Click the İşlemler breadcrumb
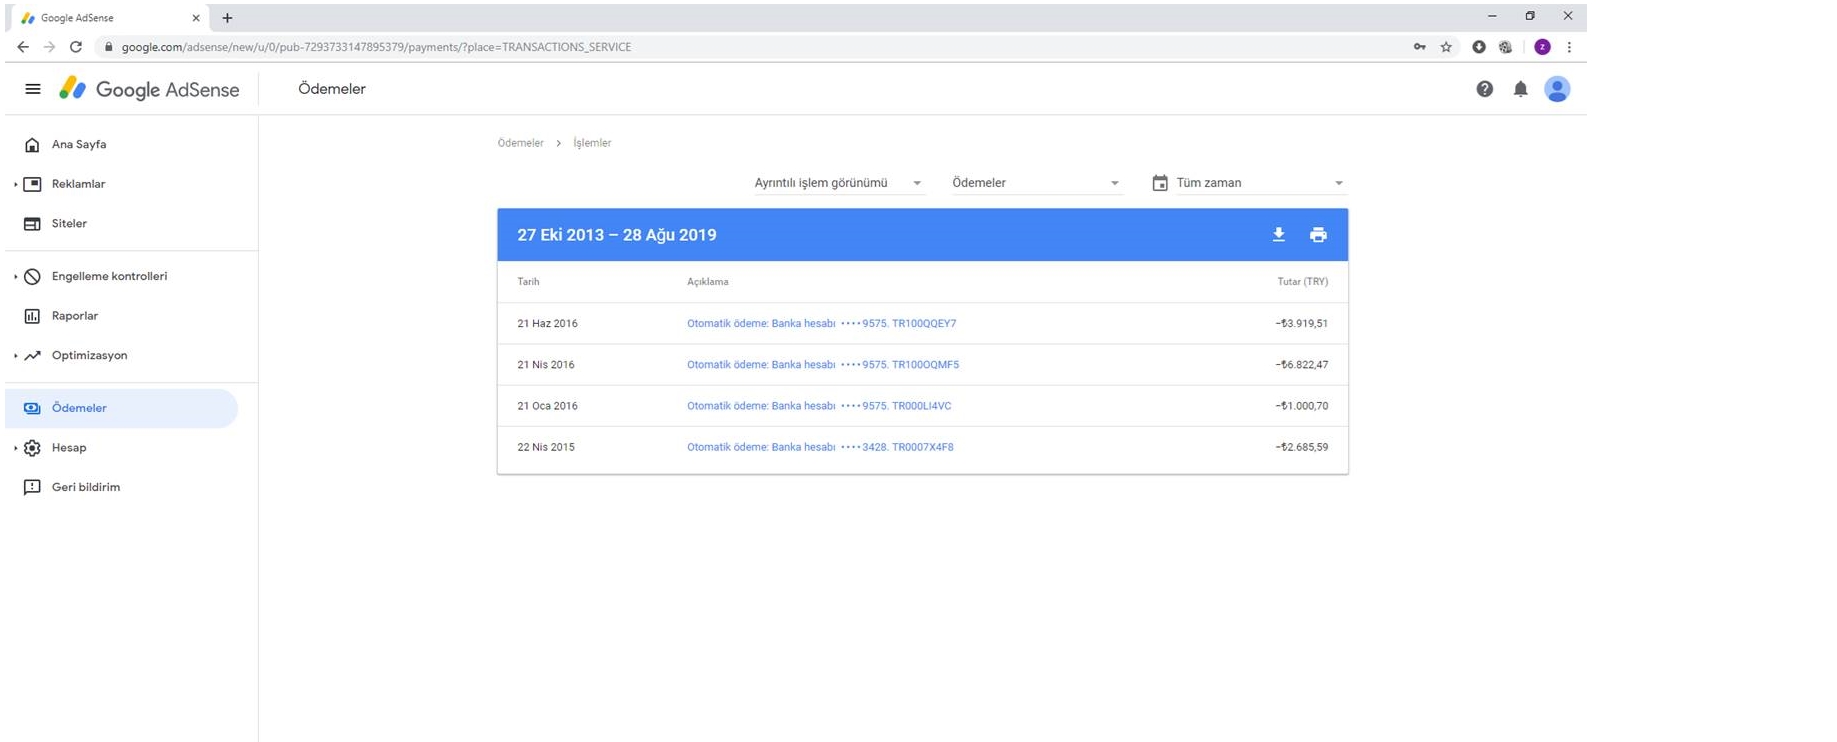Viewport: 1837px width, 742px height. click(x=592, y=143)
